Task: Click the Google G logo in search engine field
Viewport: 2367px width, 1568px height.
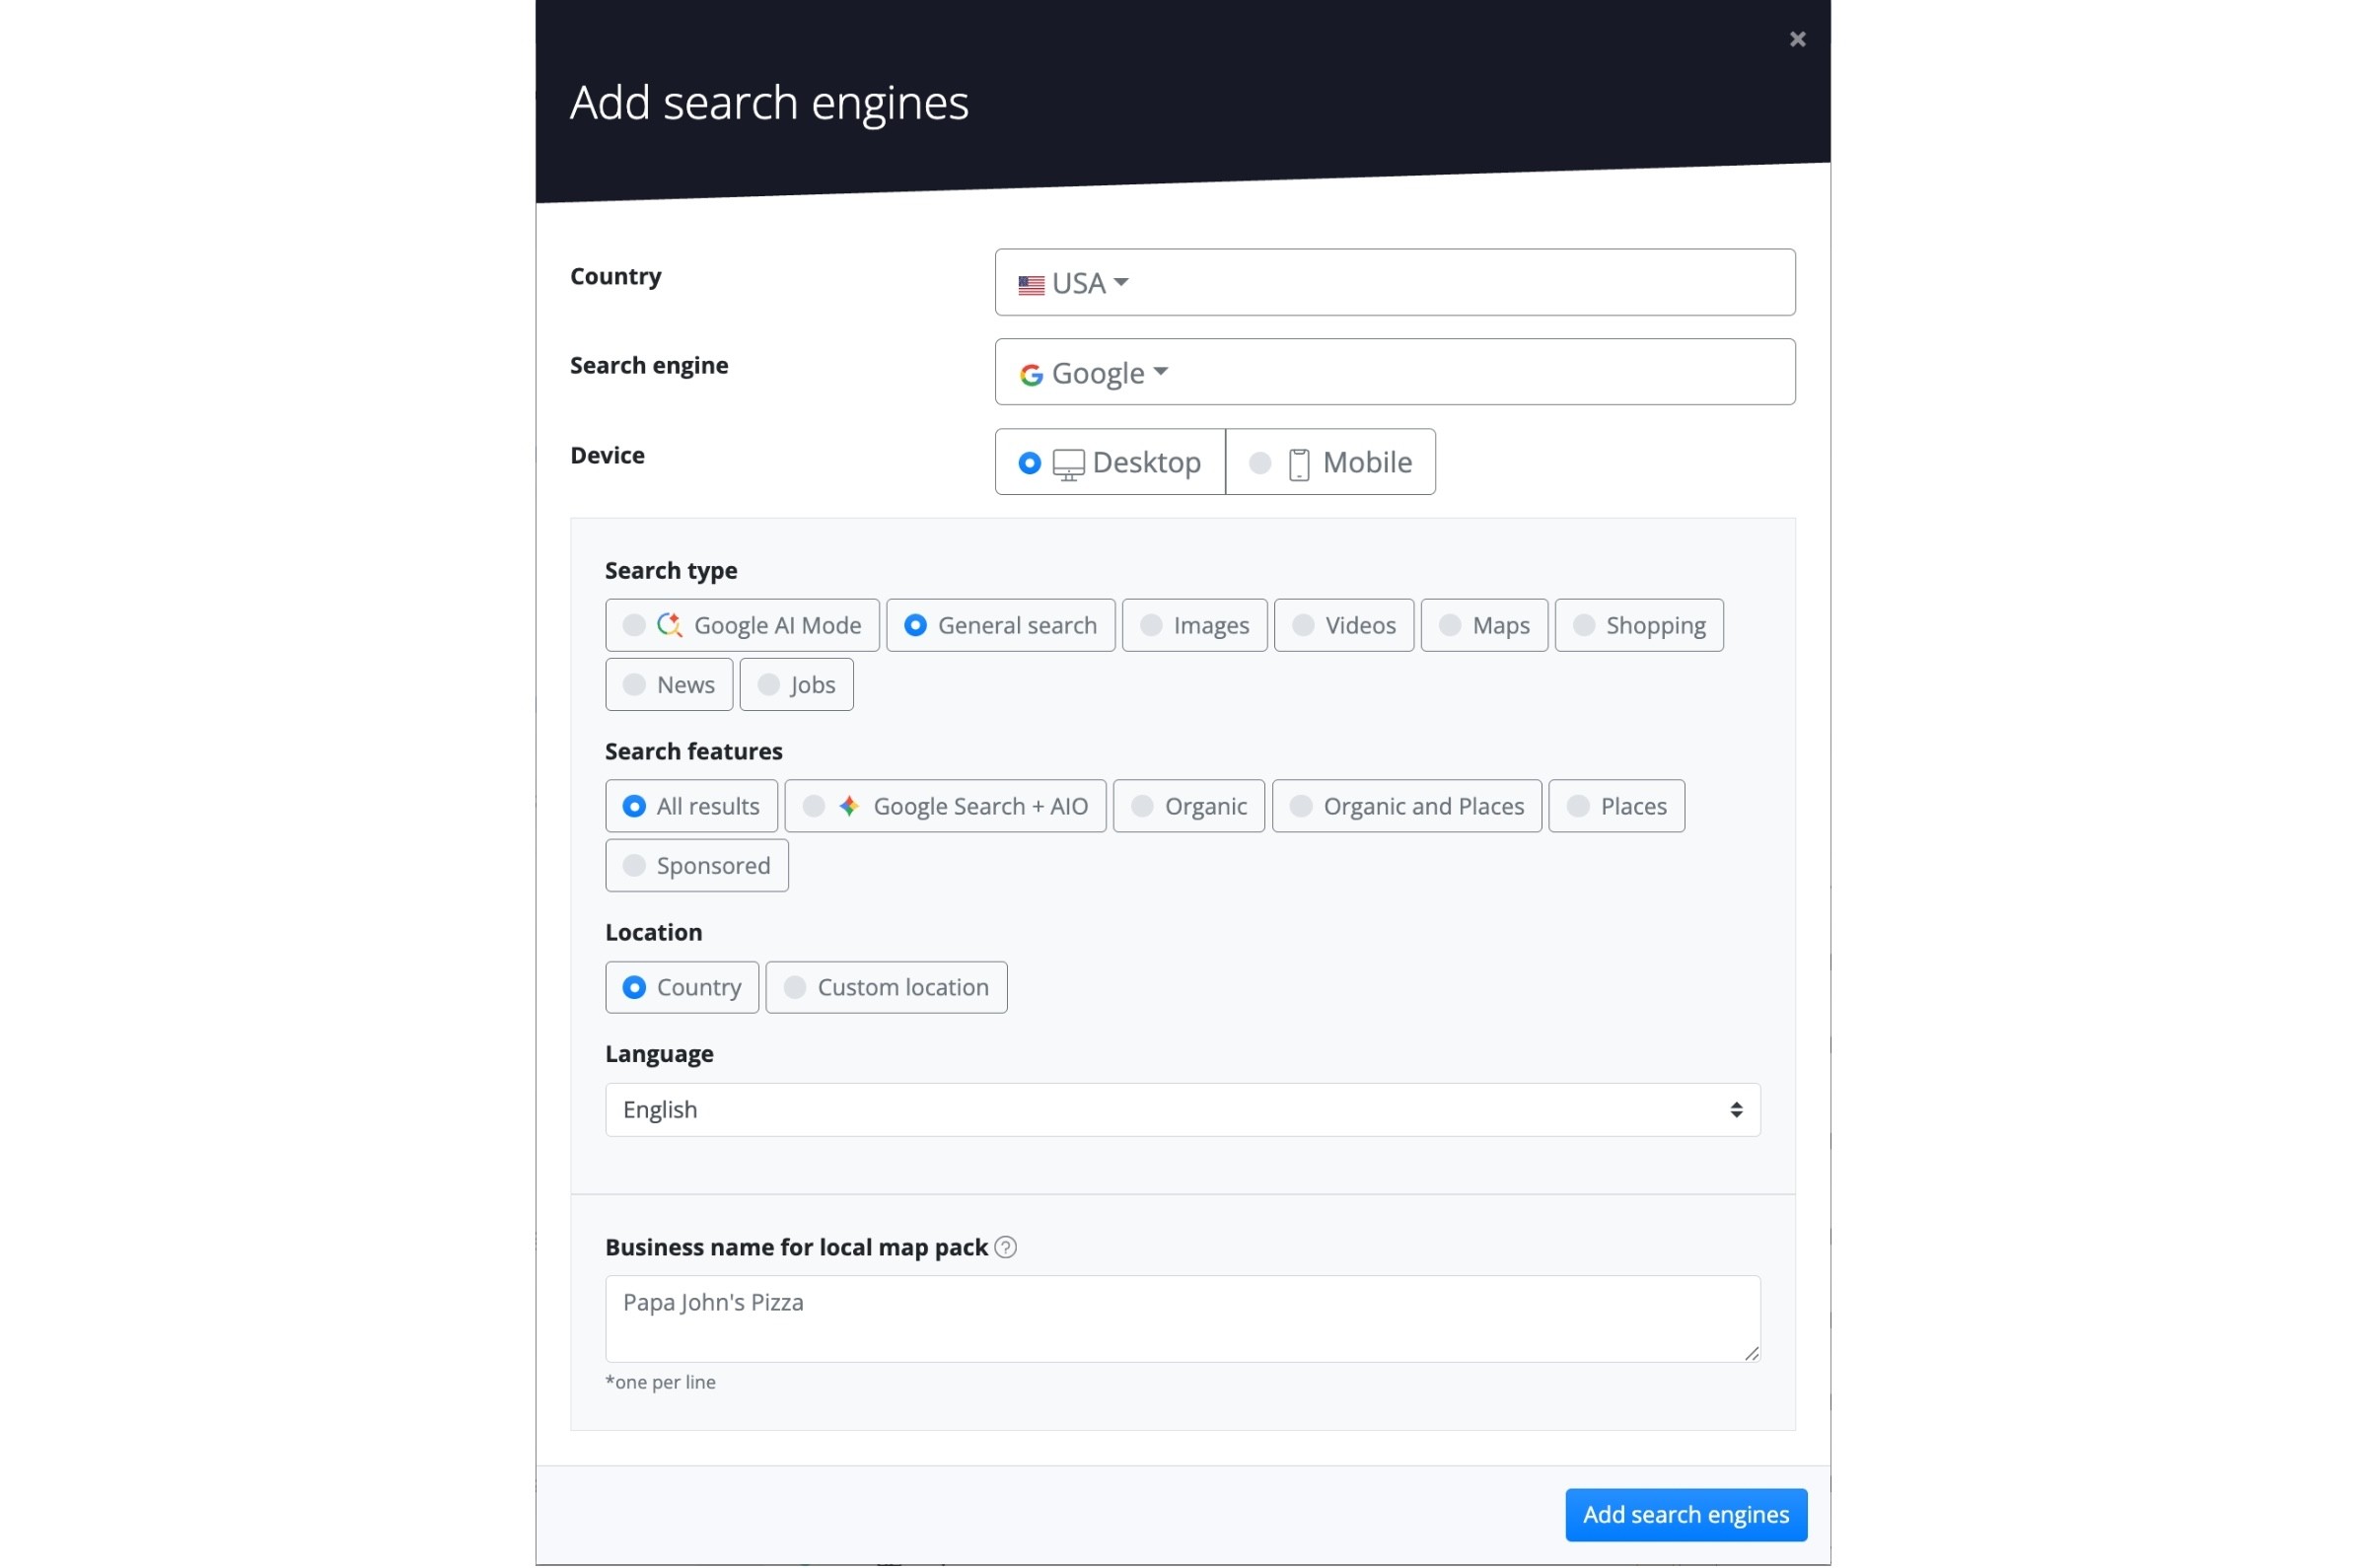Action: pos(1031,372)
